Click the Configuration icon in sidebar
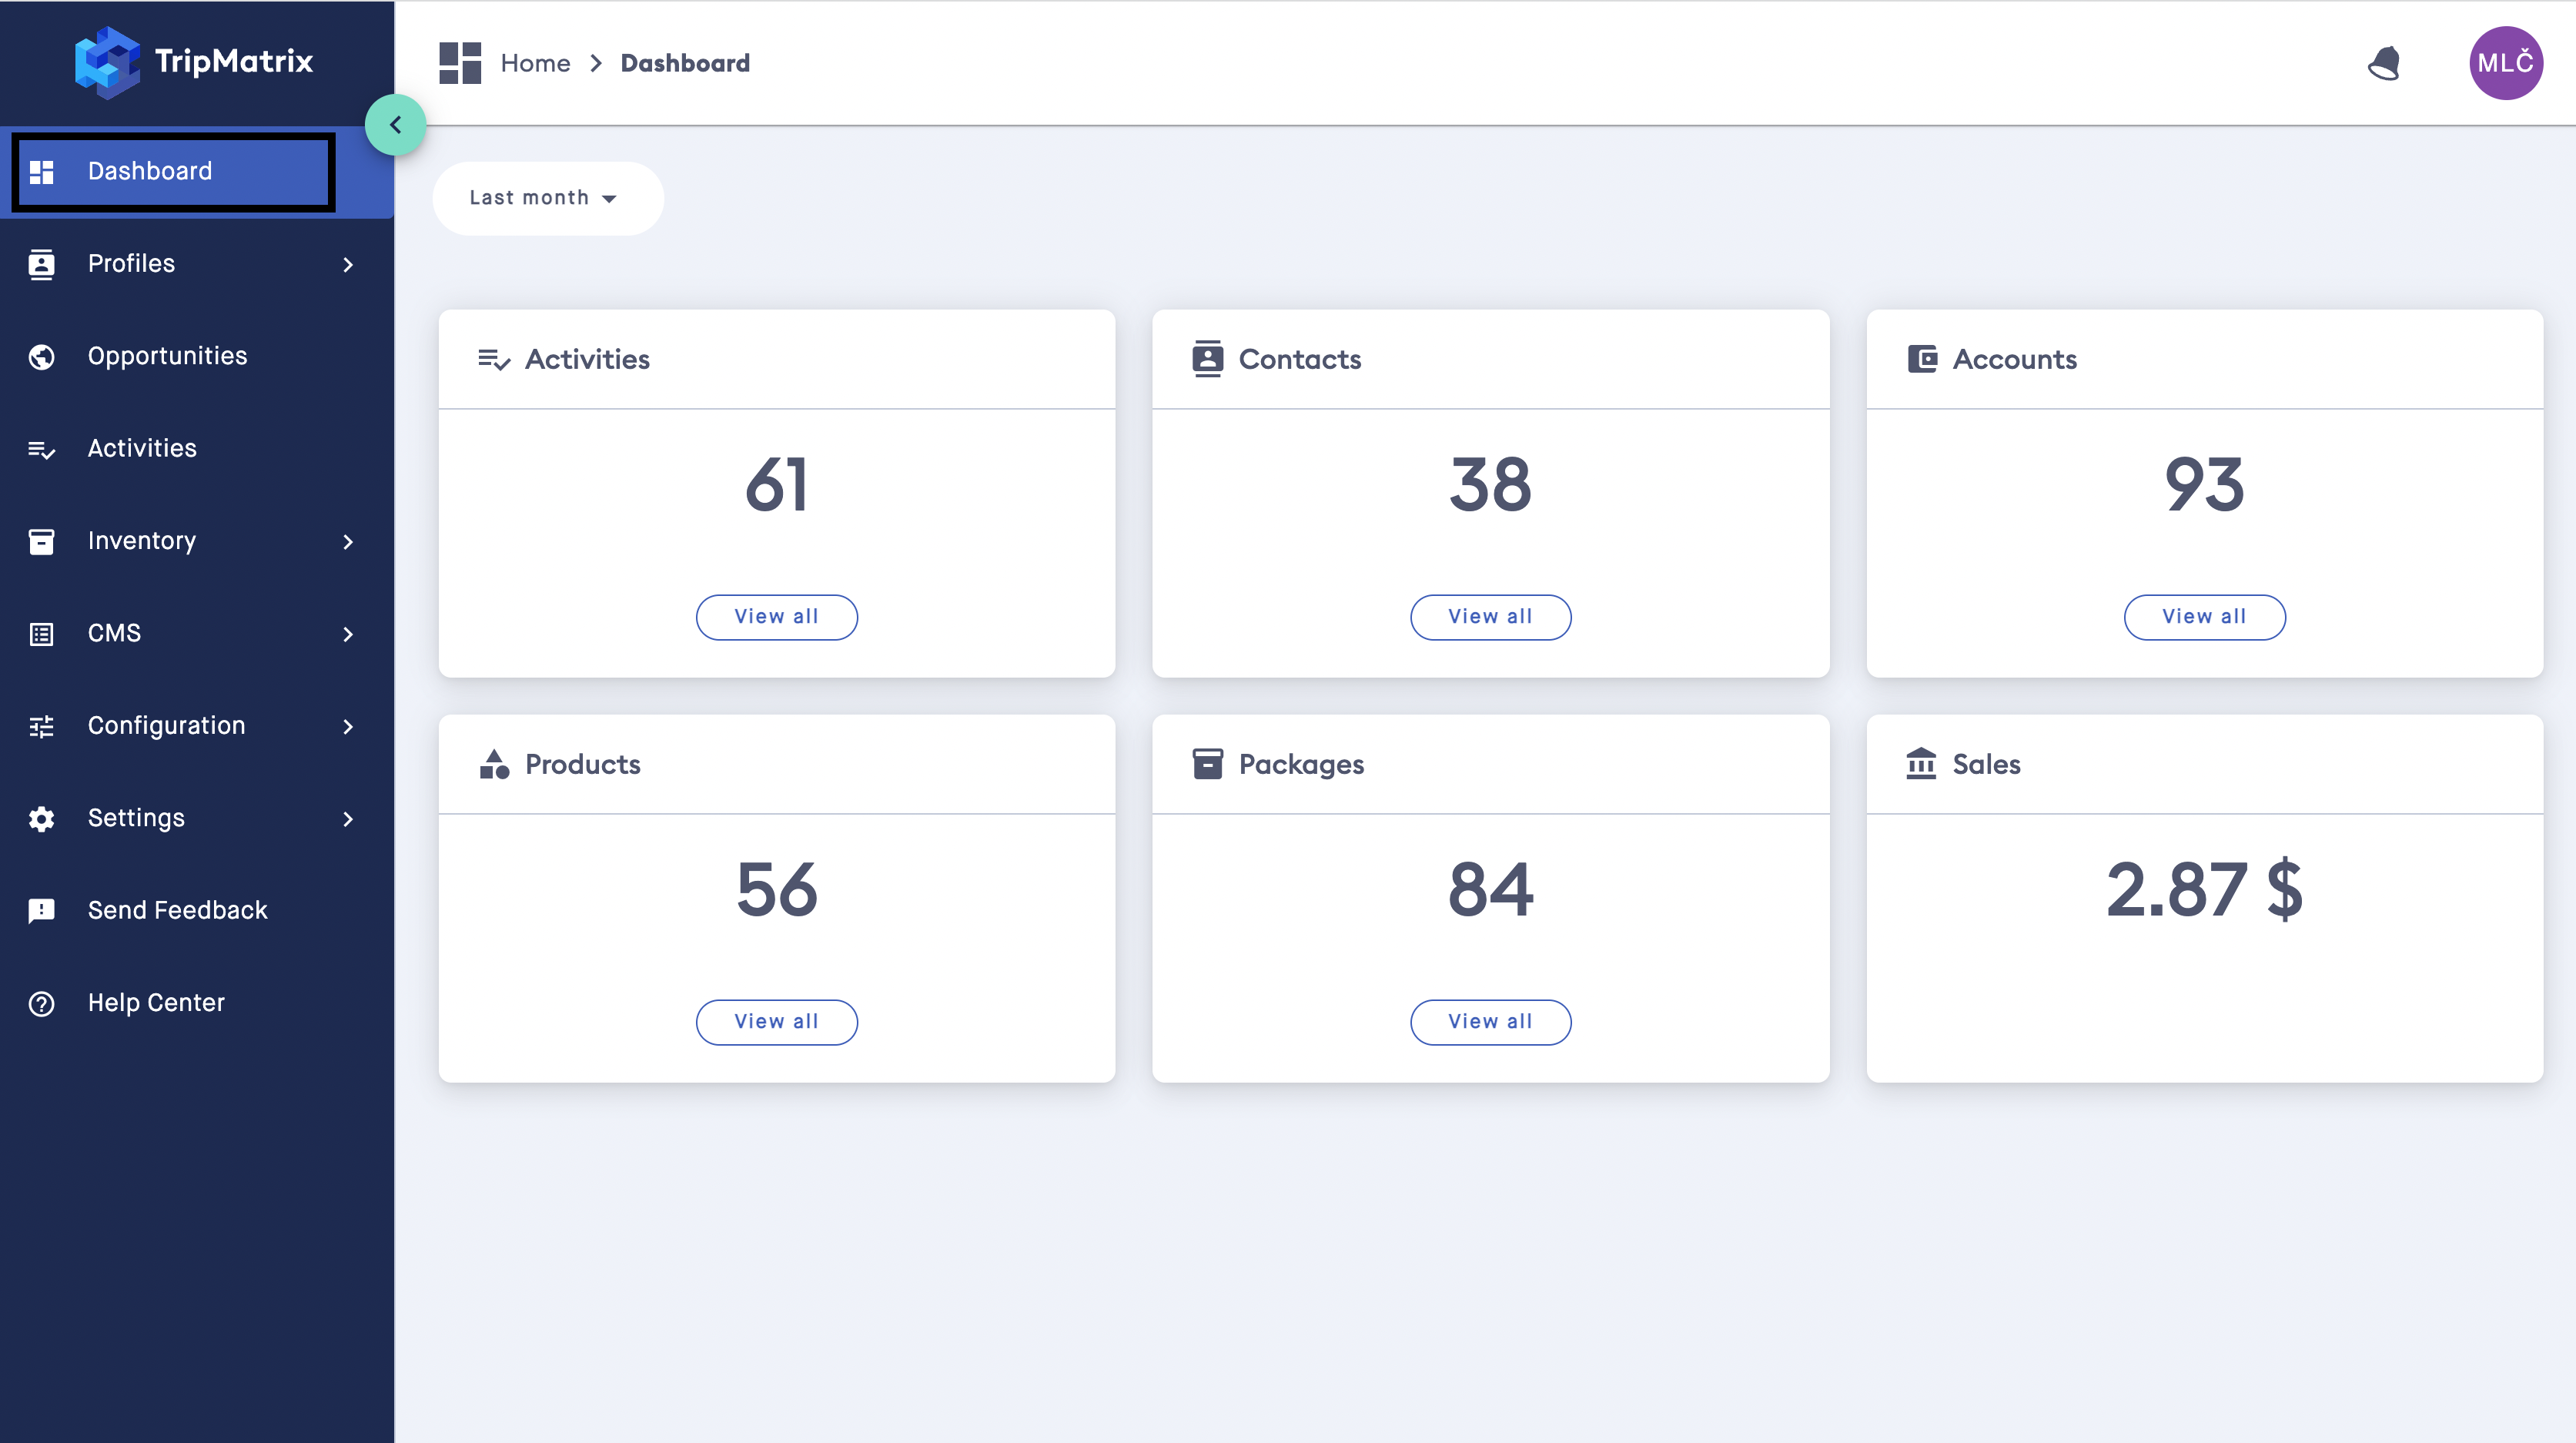The image size is (2576, 1443). point(42,724)
